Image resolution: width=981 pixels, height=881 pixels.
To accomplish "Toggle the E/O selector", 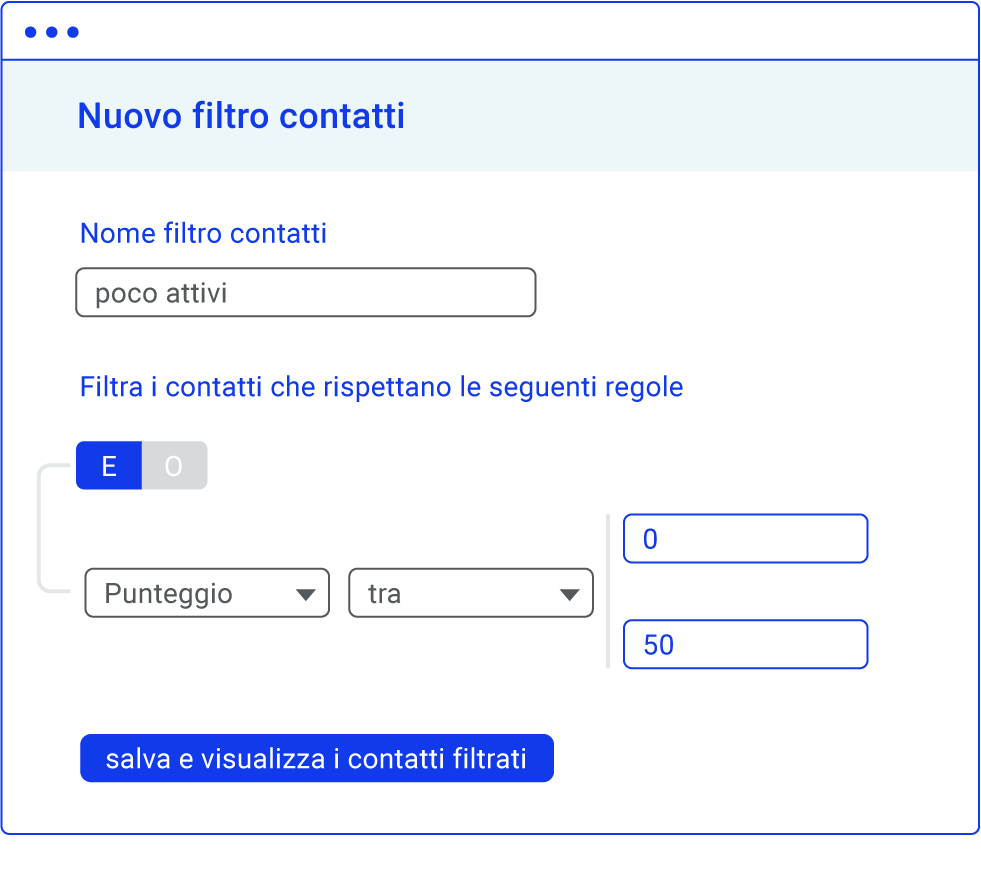I will click(141, 465).
